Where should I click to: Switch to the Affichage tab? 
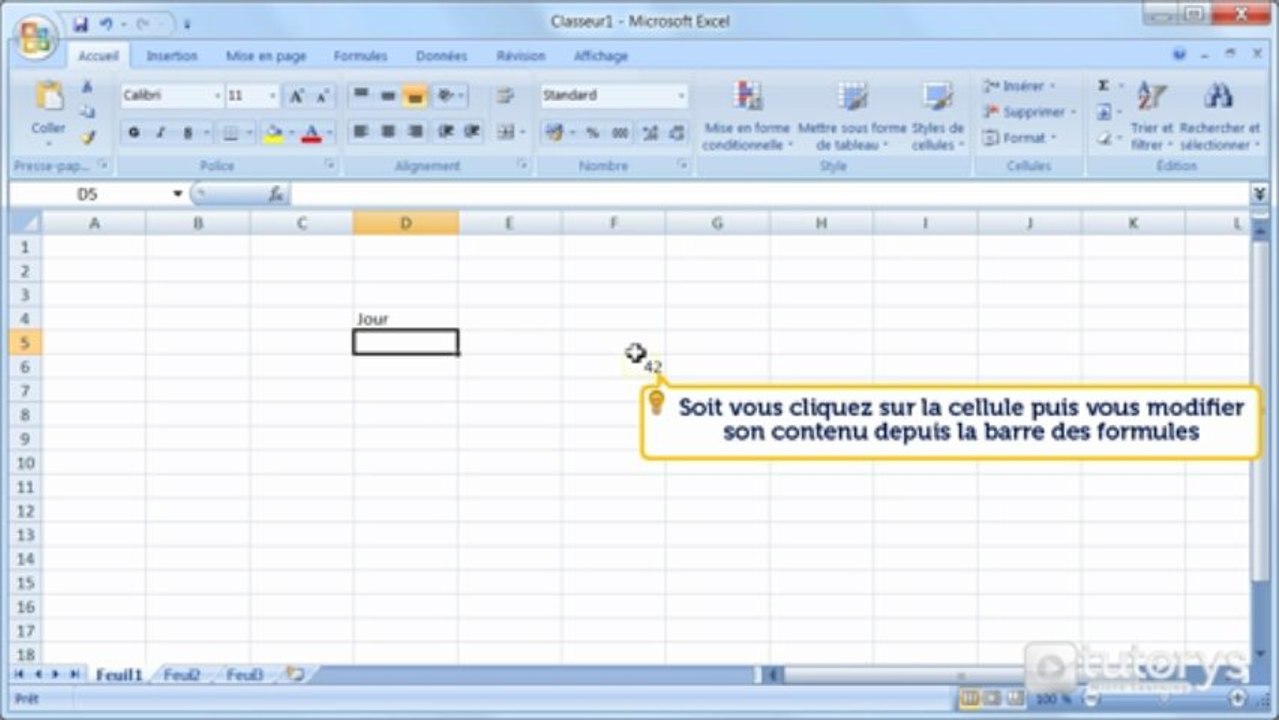click(x=601, y=56)
